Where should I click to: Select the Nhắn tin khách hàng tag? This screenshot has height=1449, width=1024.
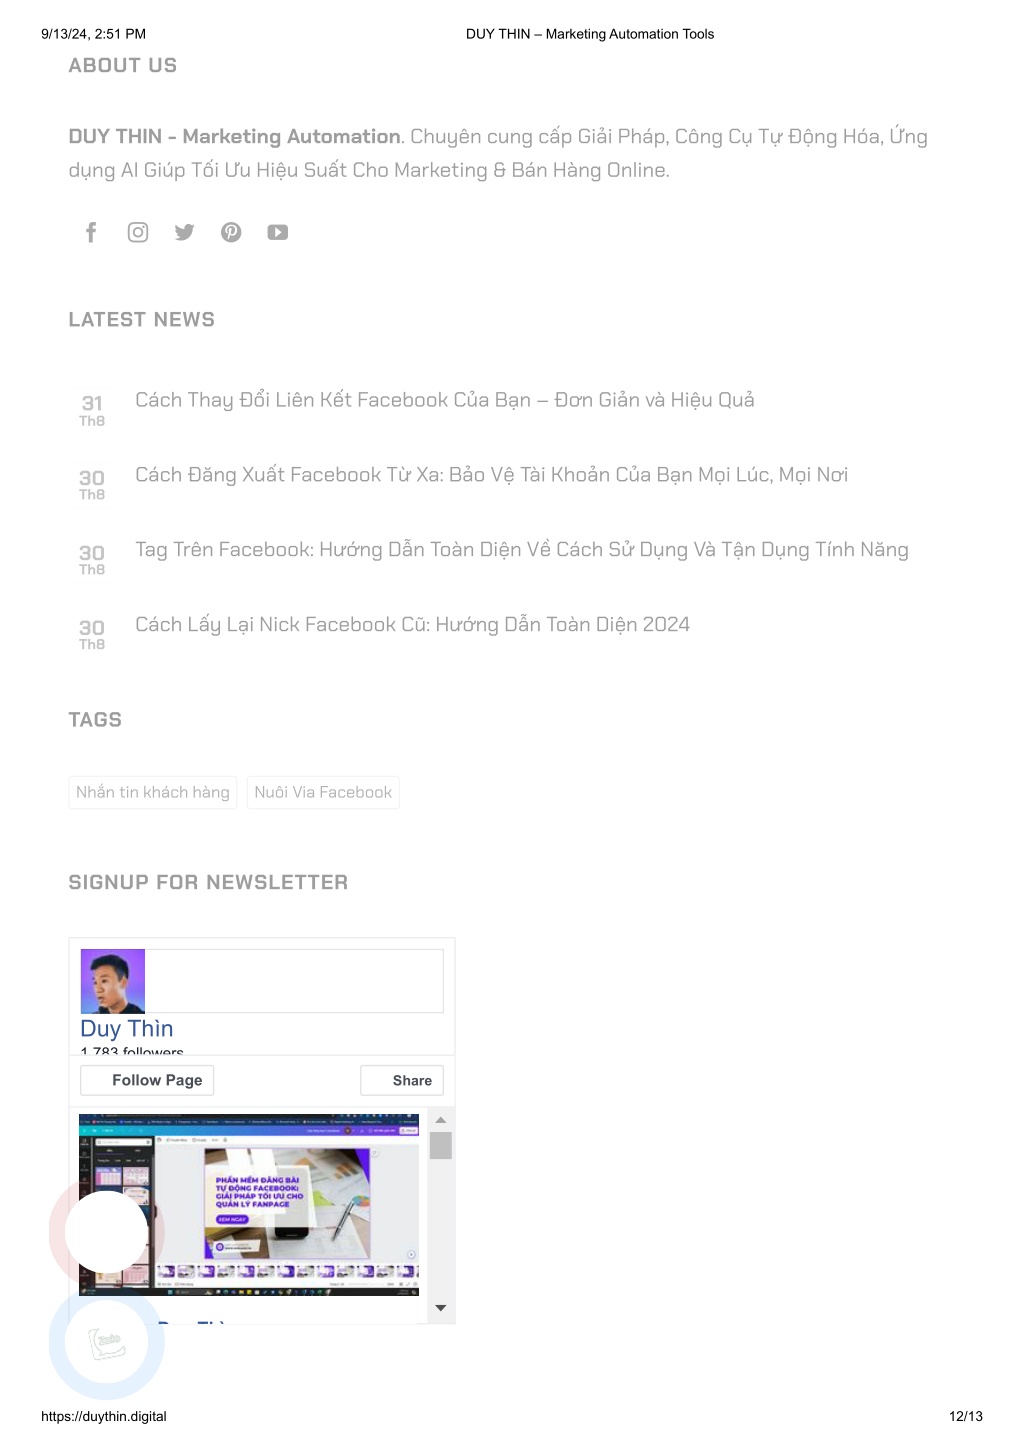153,792
